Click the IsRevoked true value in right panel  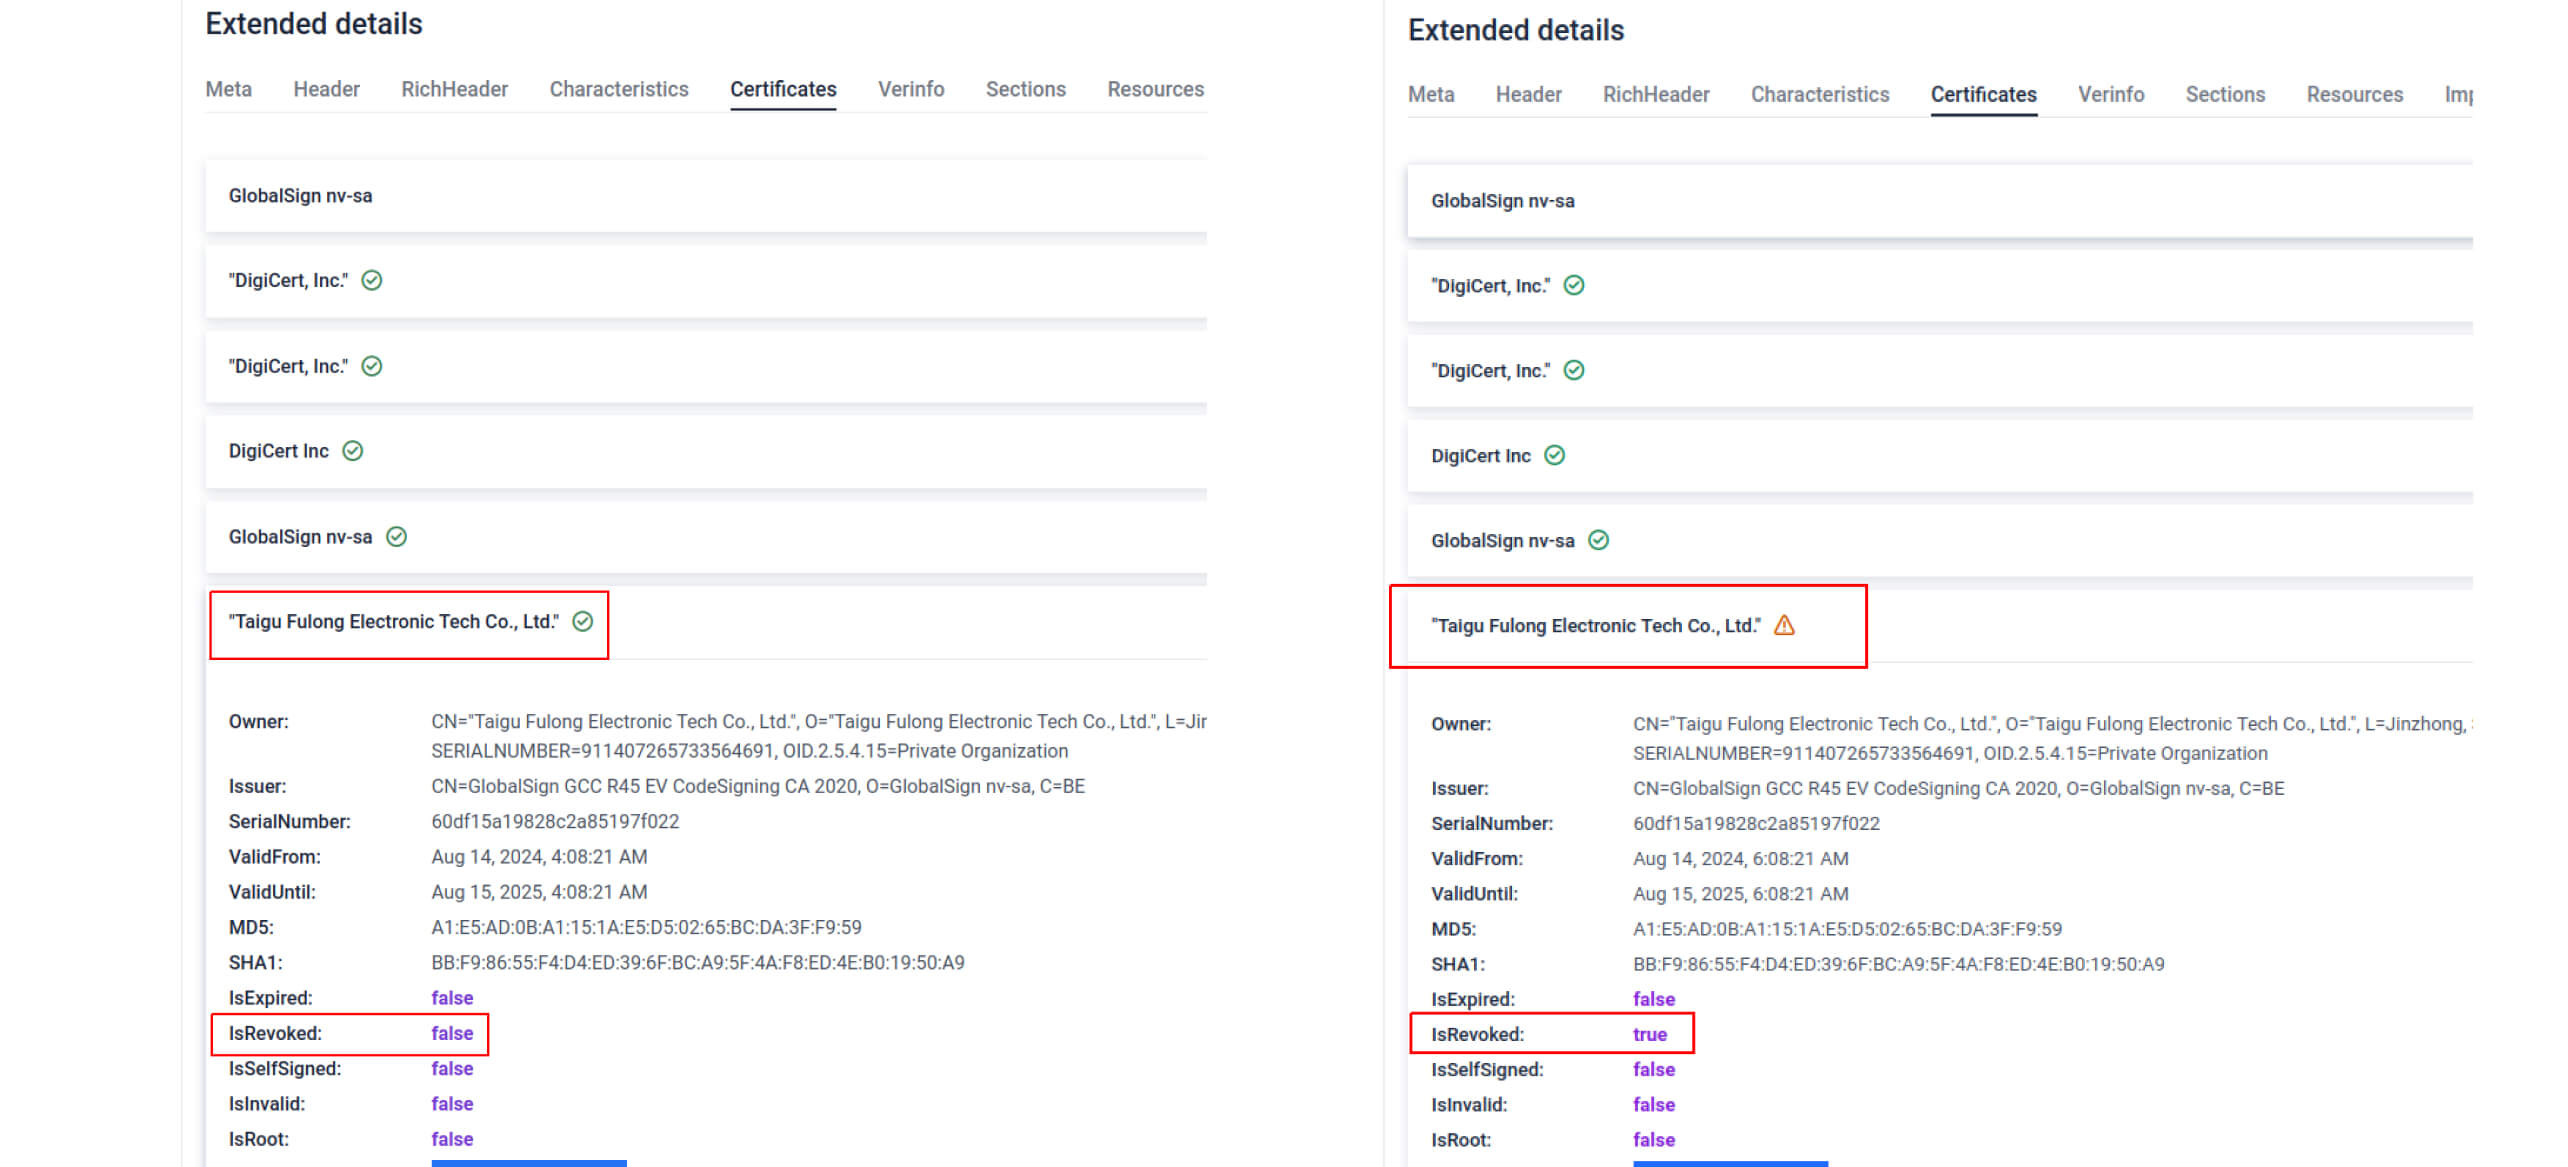(x=1649, y=1034)
